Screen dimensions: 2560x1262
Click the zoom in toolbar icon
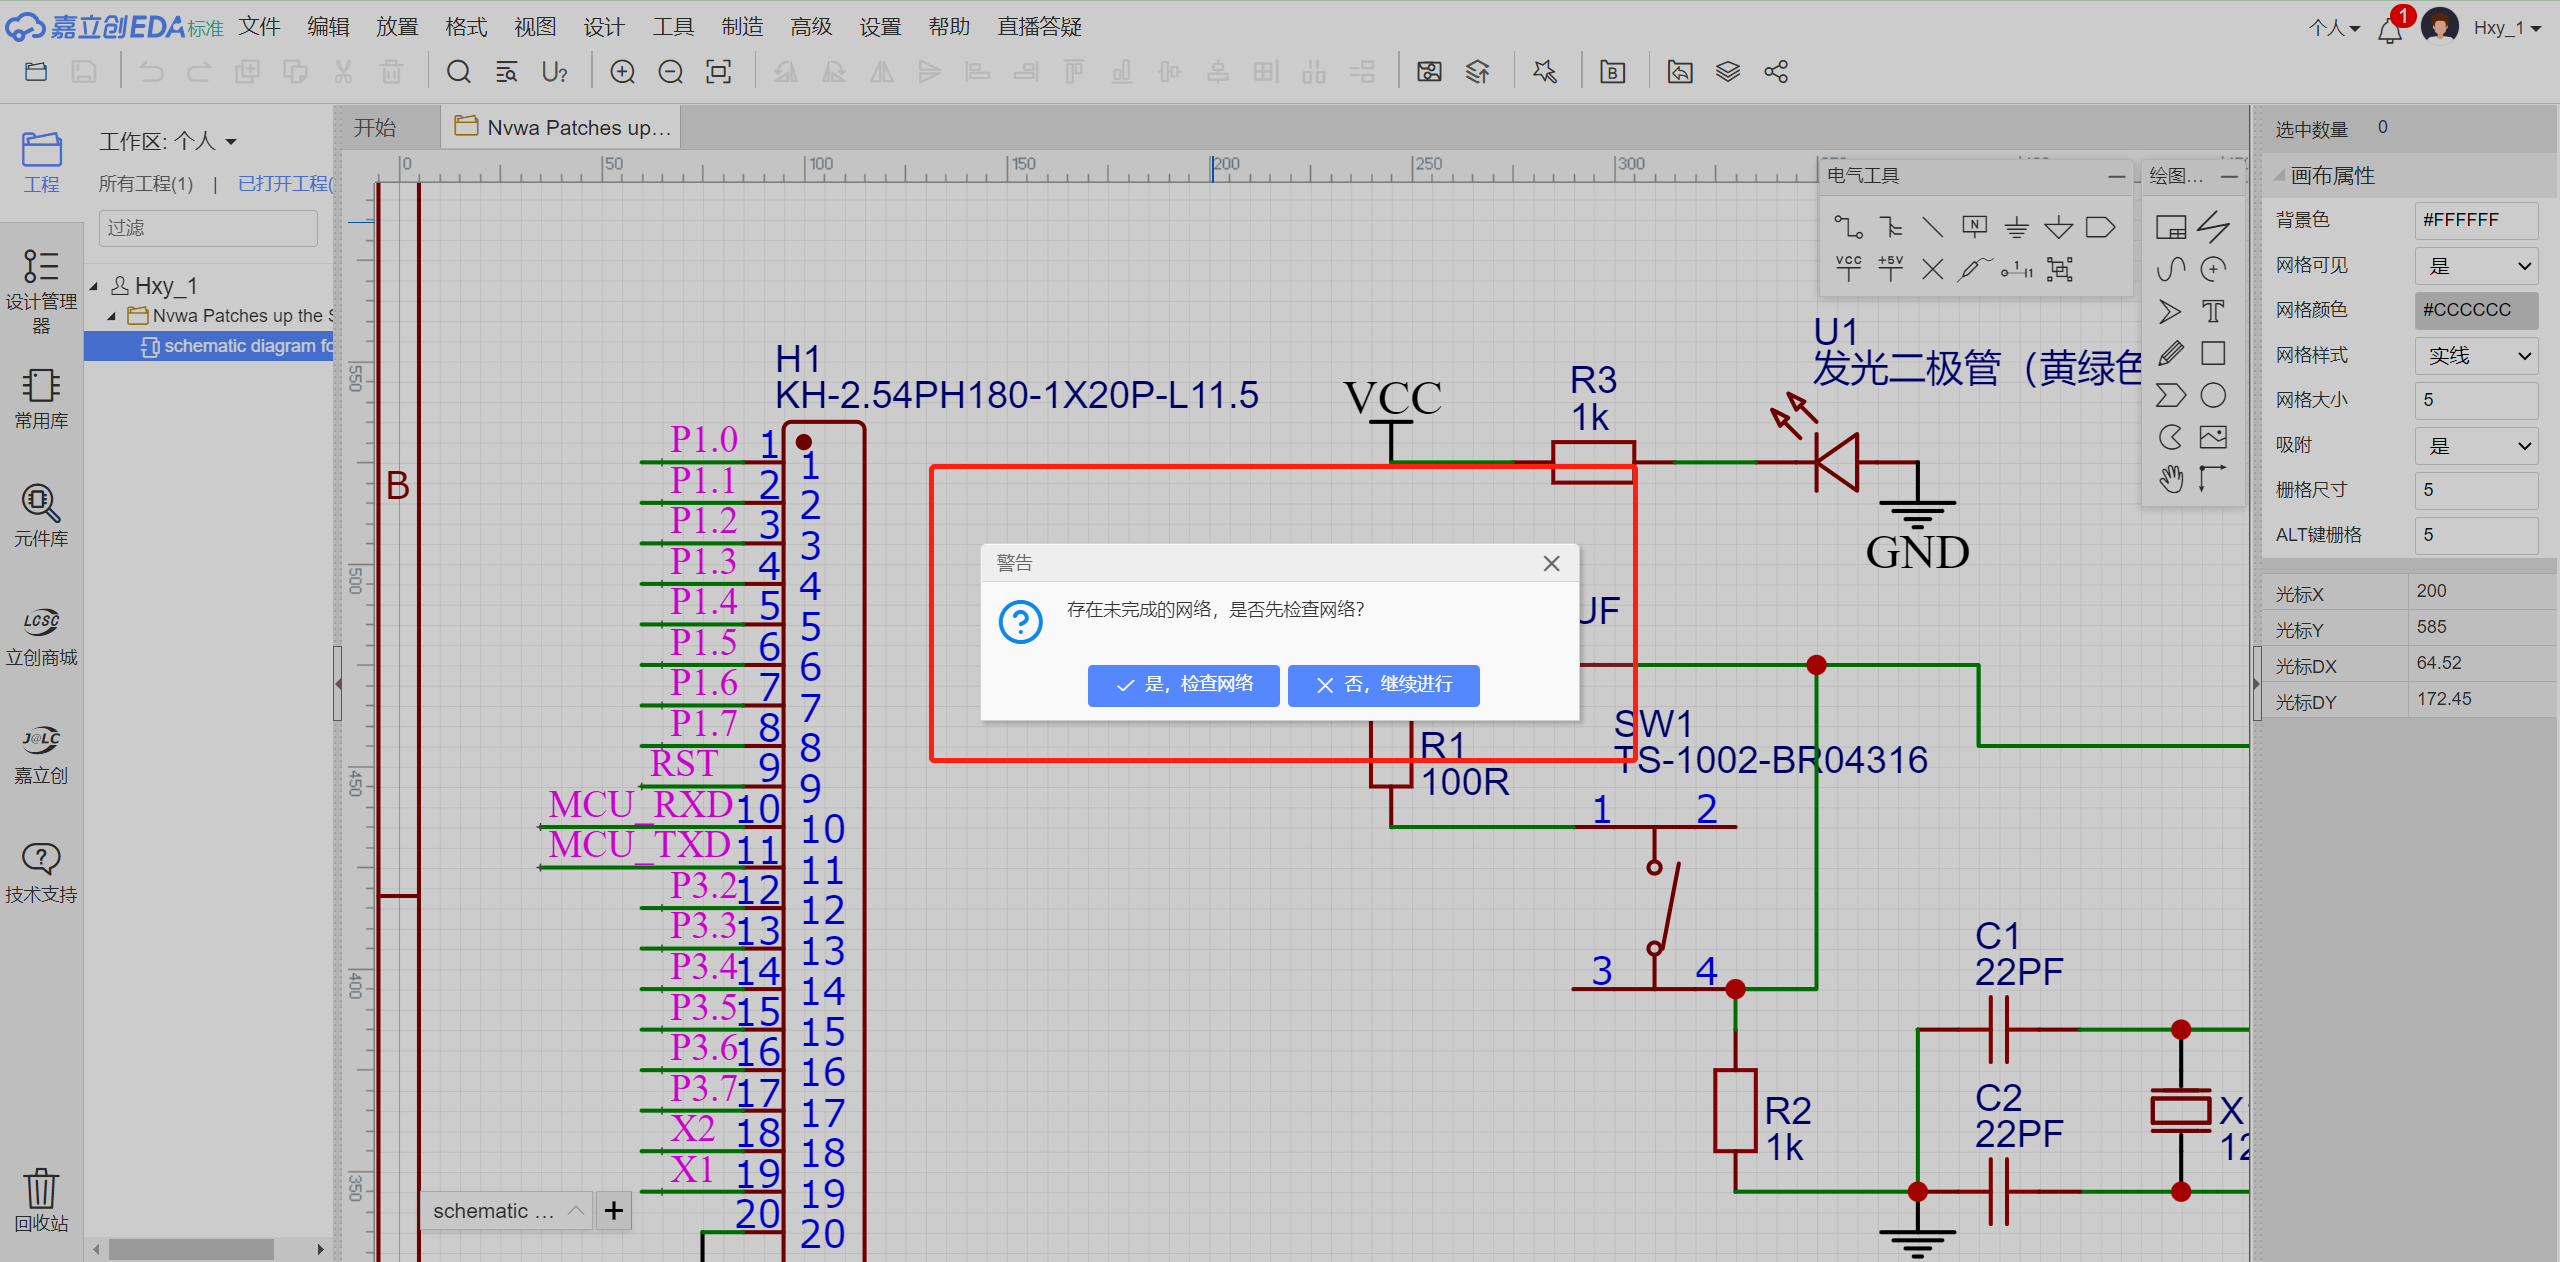pos(622,72)
